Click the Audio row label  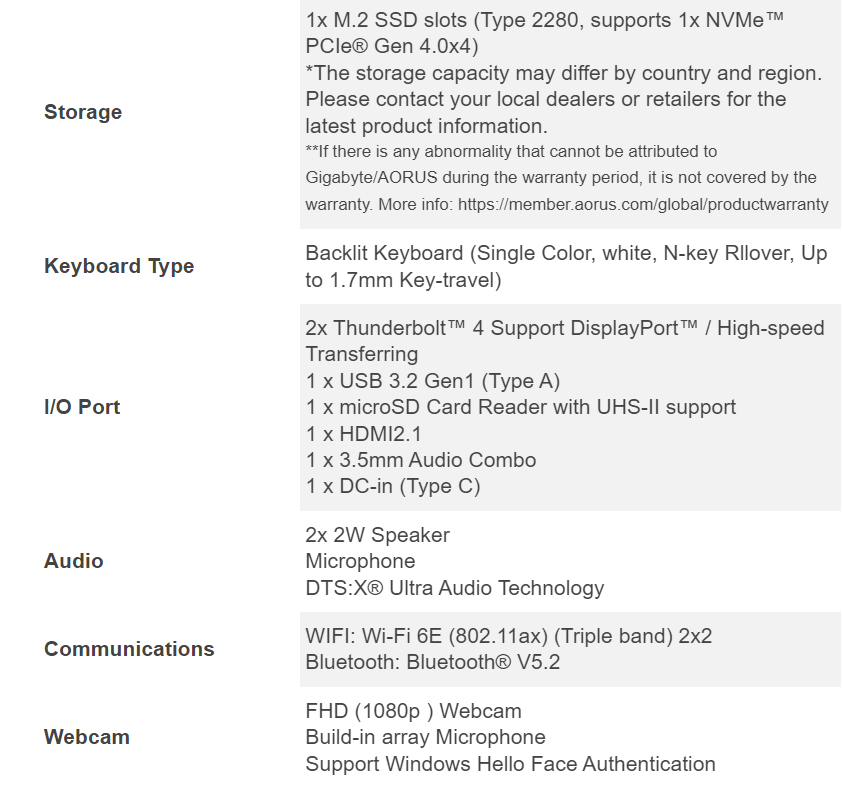[74, 561]
